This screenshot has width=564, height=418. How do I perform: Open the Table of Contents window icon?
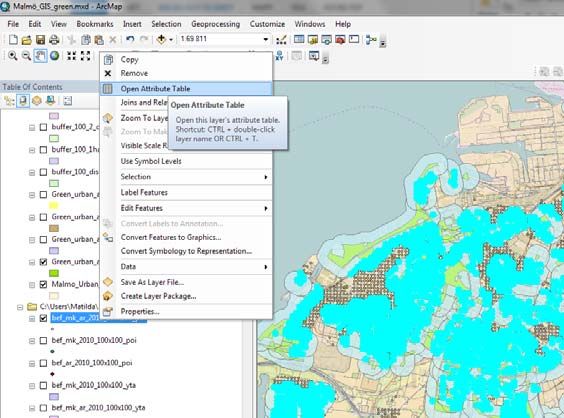(299, 39)
